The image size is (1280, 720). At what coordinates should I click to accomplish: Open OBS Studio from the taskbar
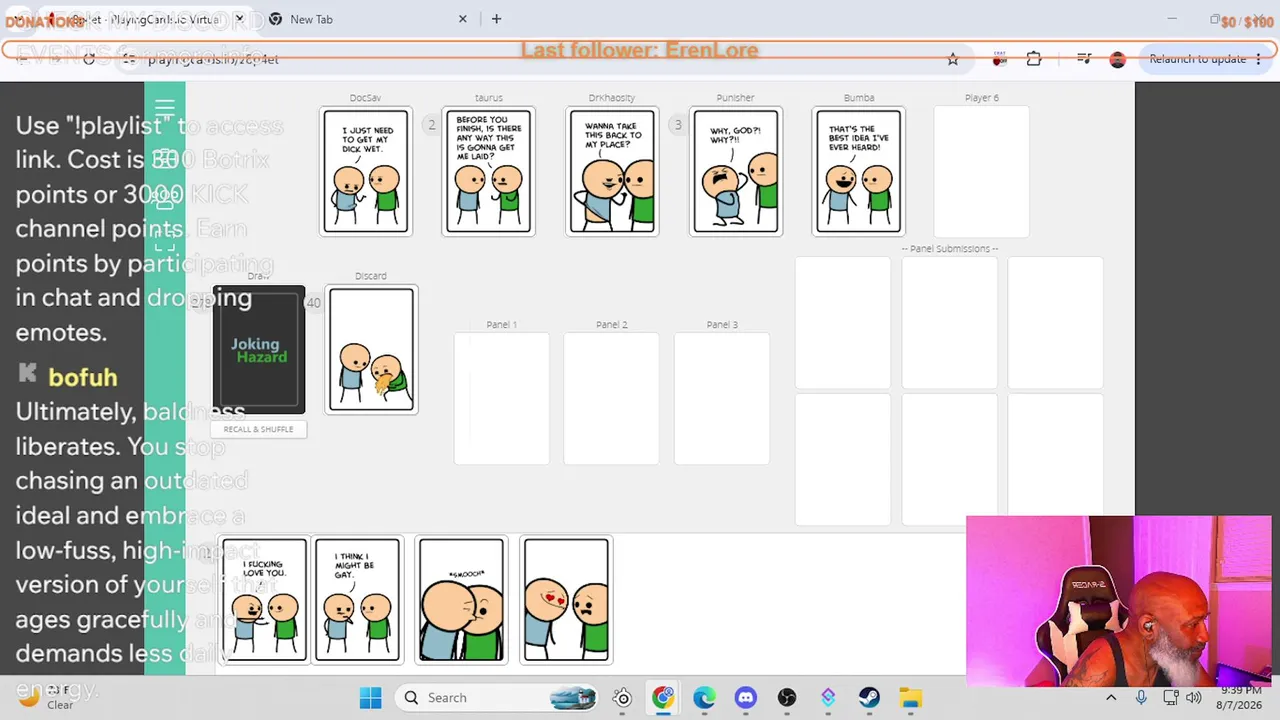pyautogui.click(x=787, y=698)
